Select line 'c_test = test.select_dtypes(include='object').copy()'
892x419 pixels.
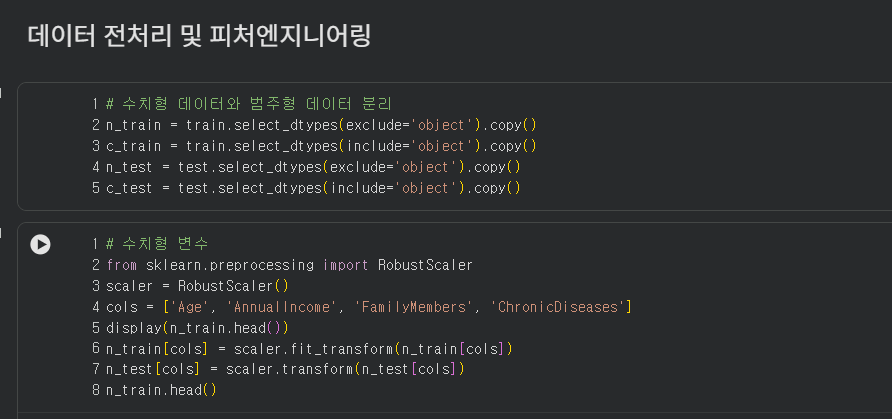[x=313, y=188]
